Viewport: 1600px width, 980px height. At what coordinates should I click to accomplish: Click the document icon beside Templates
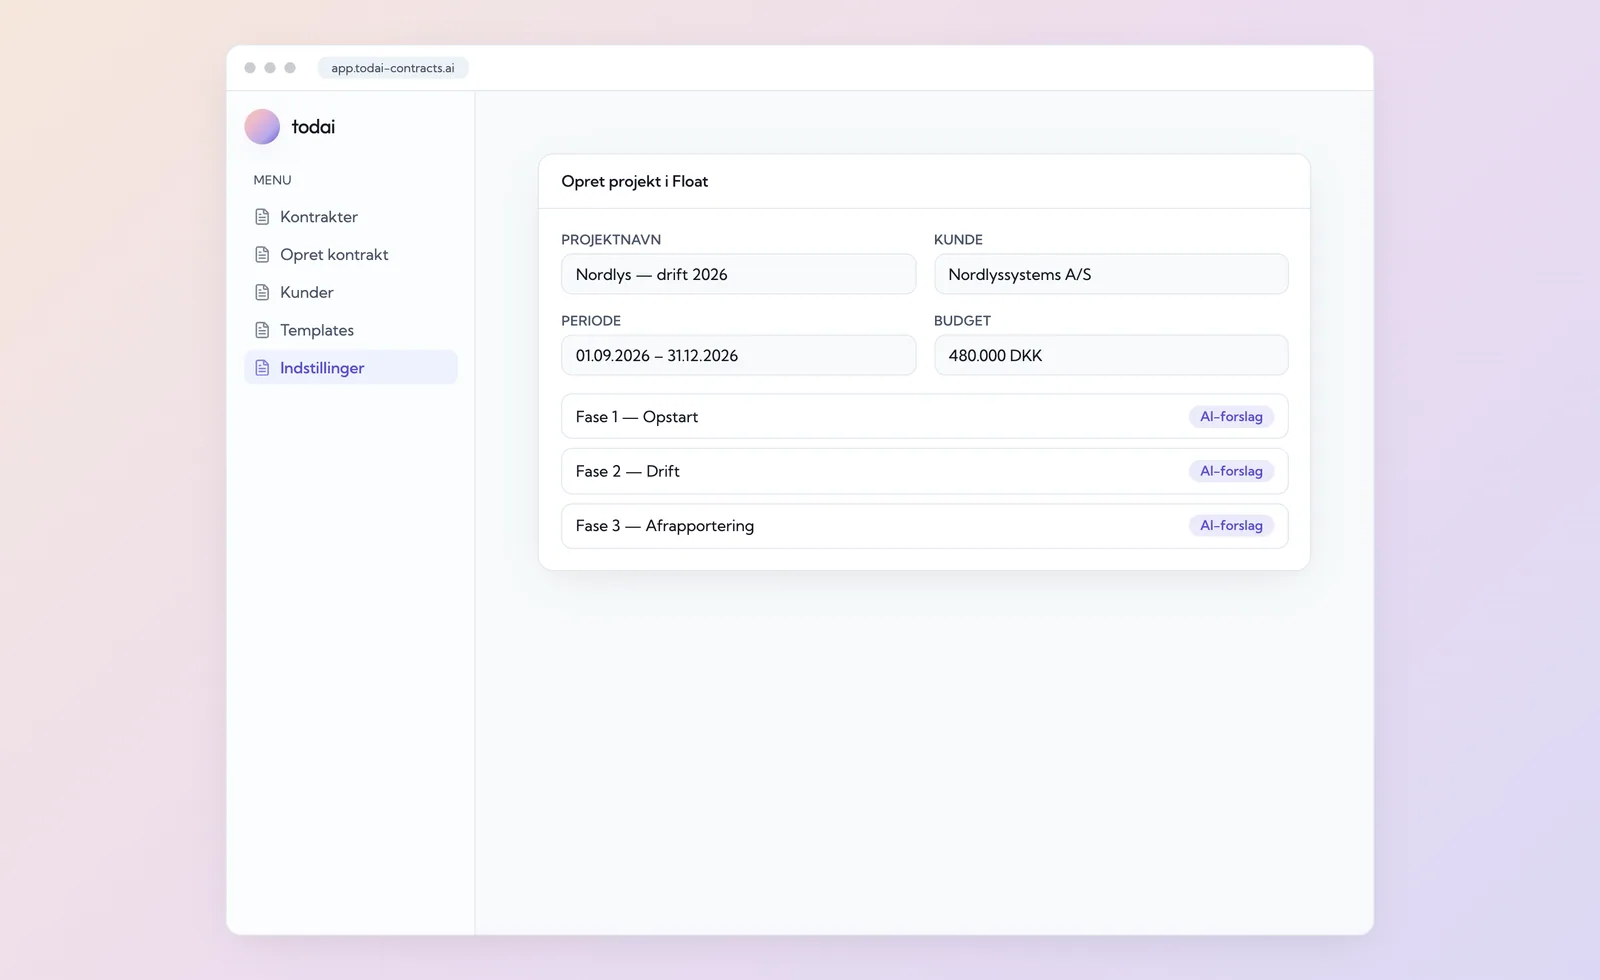click(x=262, y=330)
